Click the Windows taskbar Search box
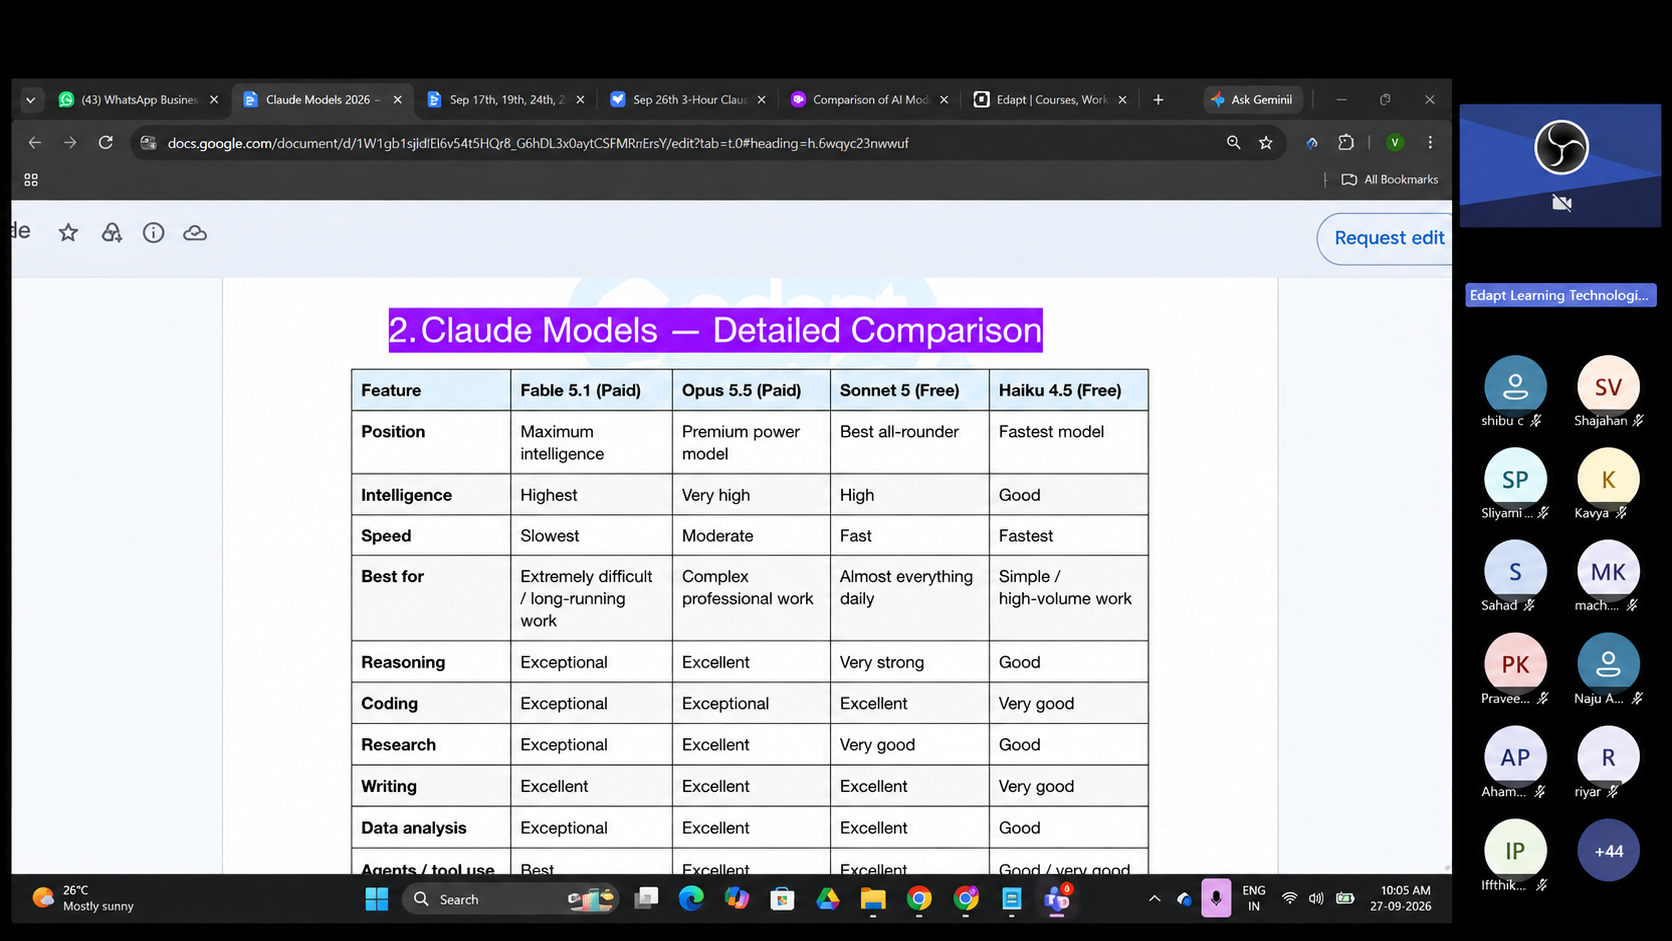Image resolution: width=1672 pixels, height=941 pixels. (510, 899)
